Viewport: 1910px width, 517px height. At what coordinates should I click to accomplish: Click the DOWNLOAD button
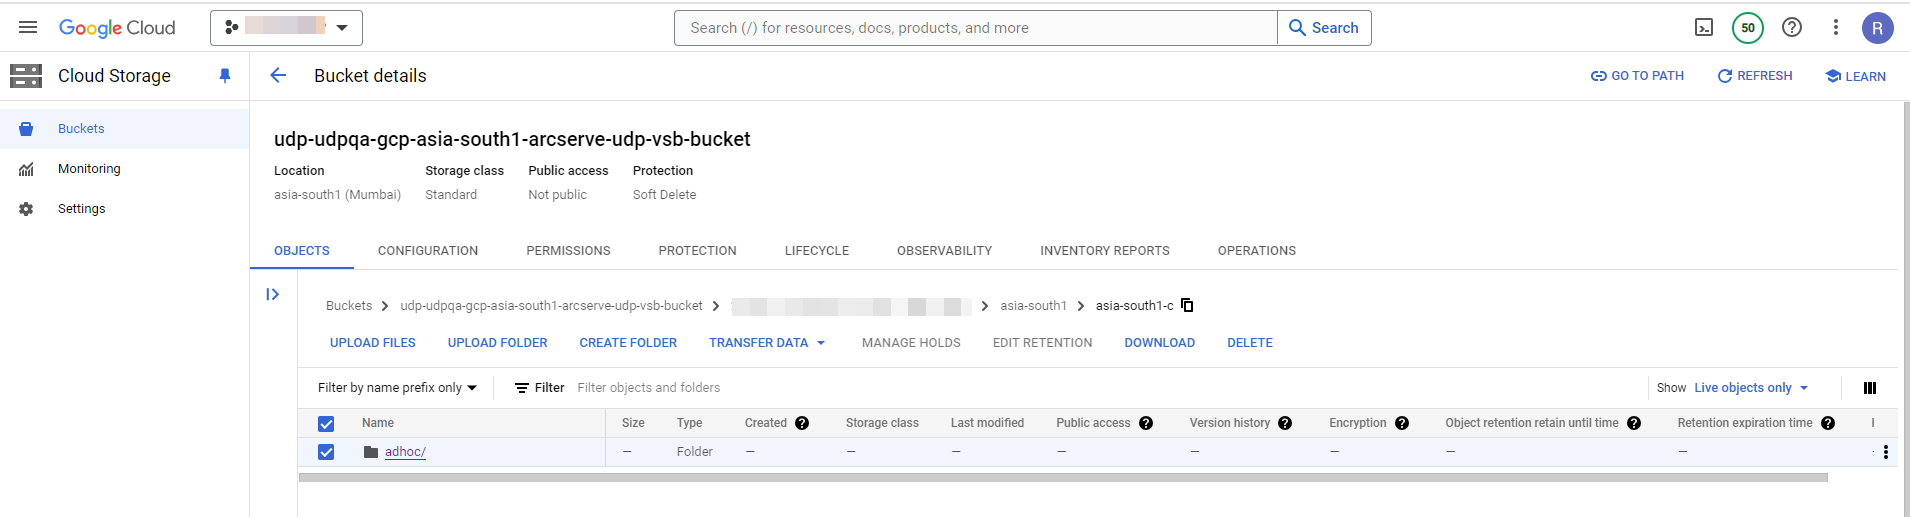1160,343
